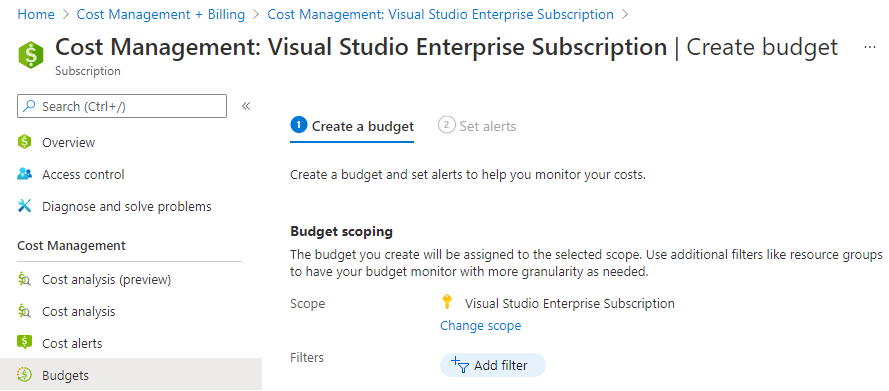Image resolution: width=889 pixels, height=391 pixels.
Task: Collapse the sidebar with double chevron
Action: (x=246, y=106)
